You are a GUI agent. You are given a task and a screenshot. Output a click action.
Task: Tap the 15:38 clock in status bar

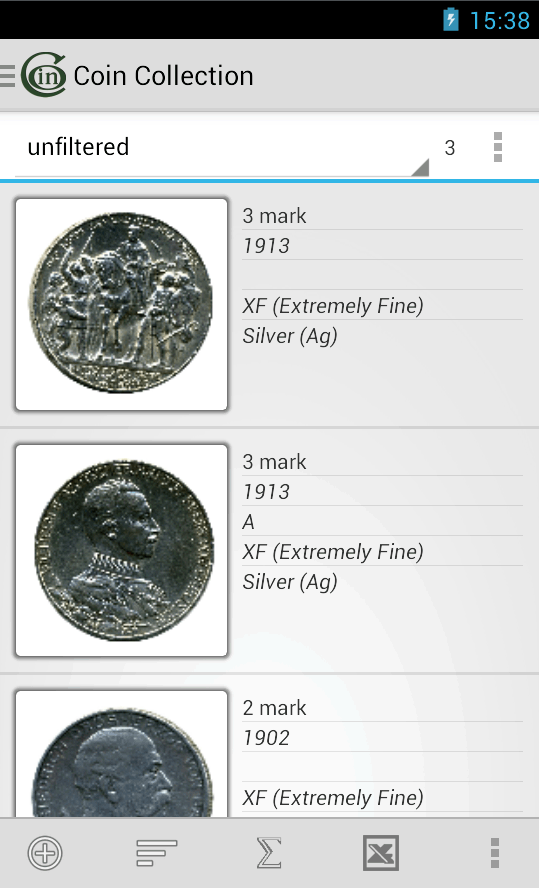(500, 20)
